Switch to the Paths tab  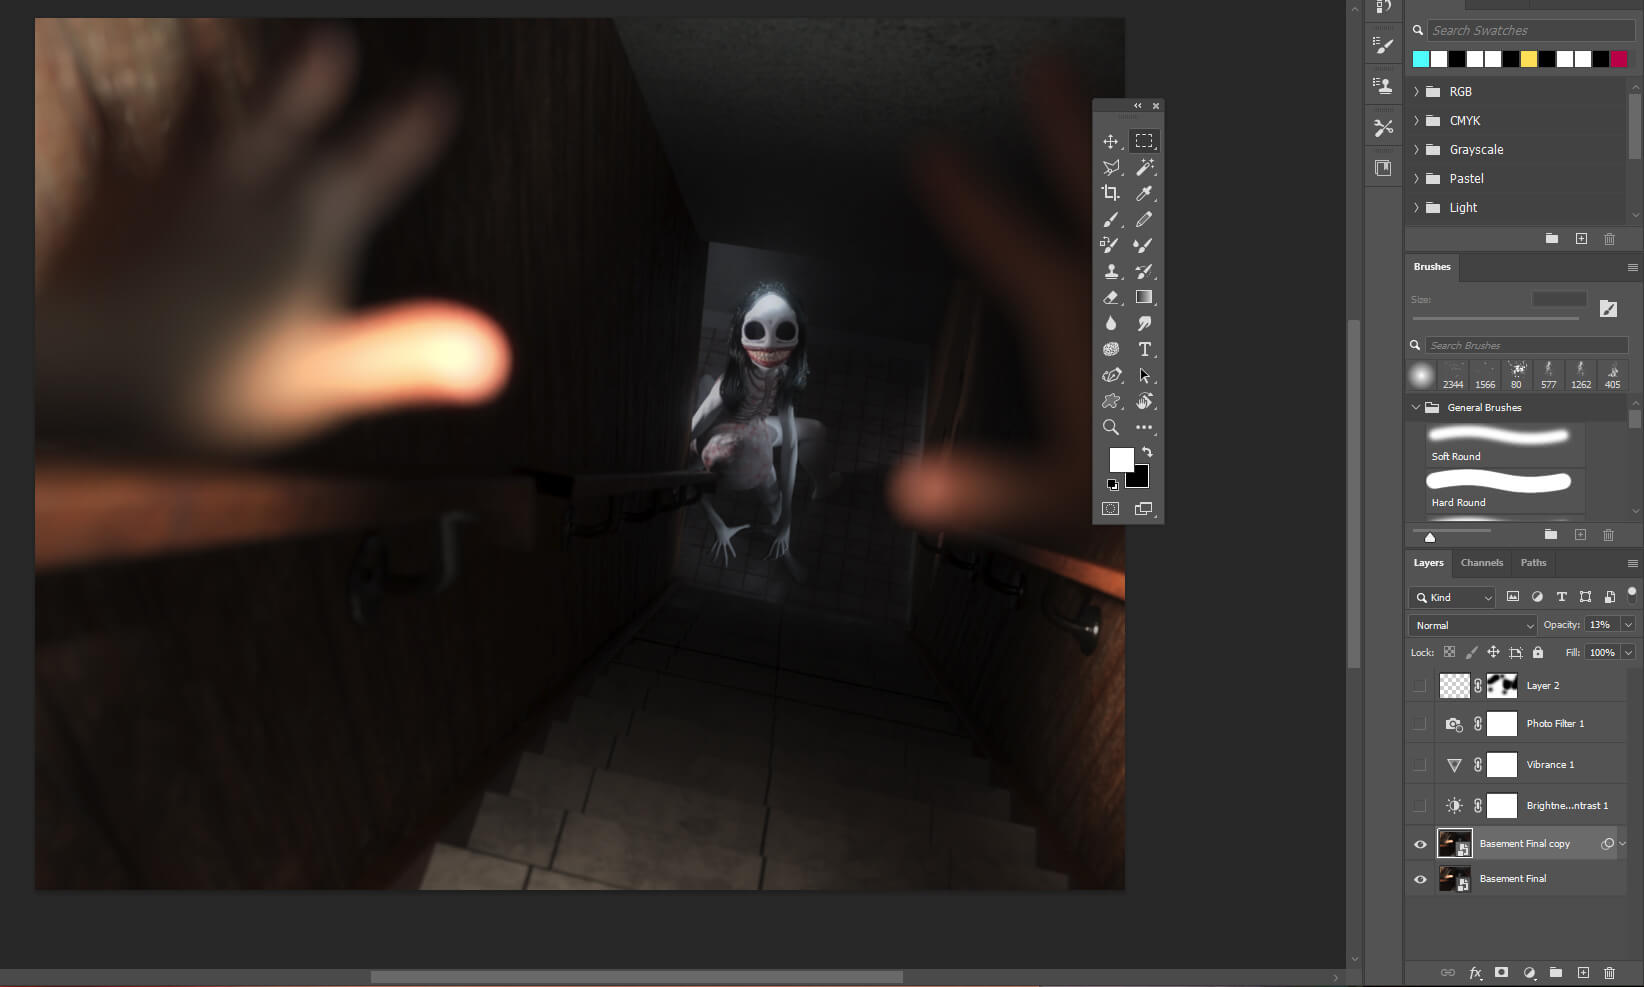[x=1533, y=563]
